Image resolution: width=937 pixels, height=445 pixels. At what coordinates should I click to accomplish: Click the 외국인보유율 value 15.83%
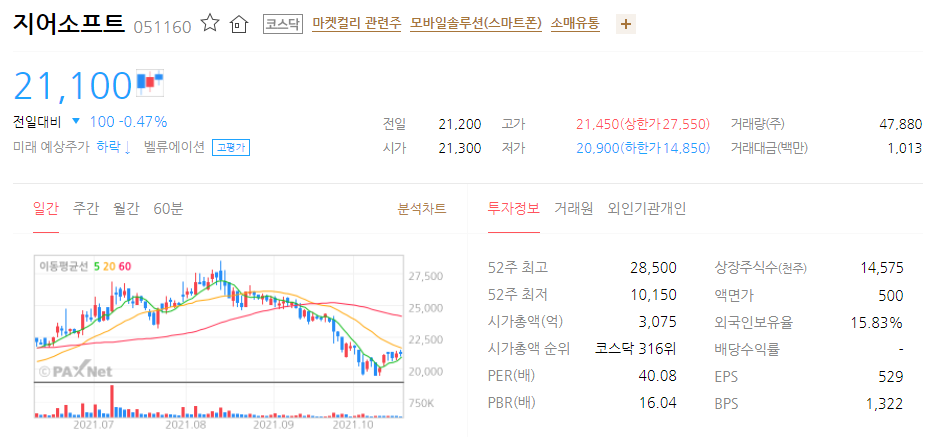[877, 323]
